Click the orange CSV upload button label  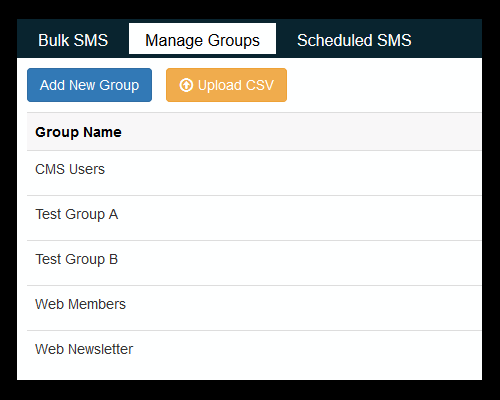click(x=236, y=85)
